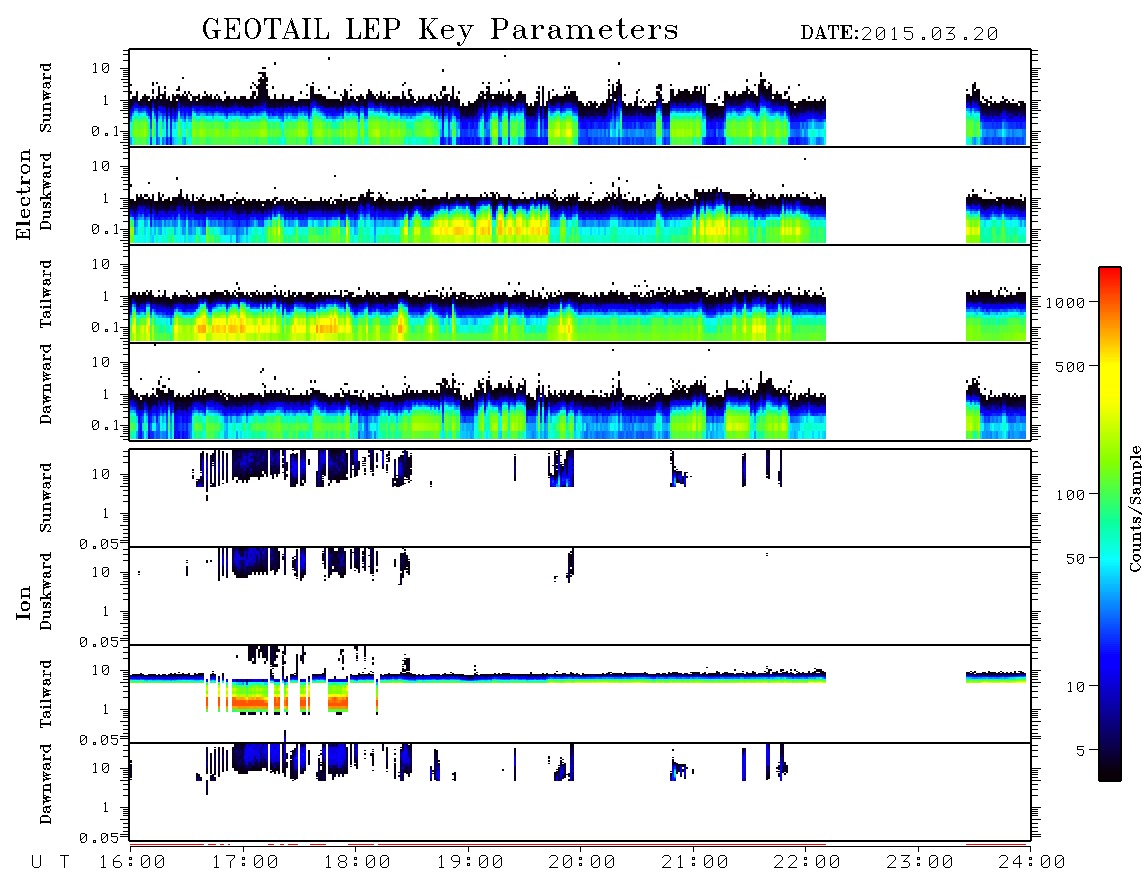
Task: Select the DATE:2015.03.20 label
Action: click(x=899, y=33)
